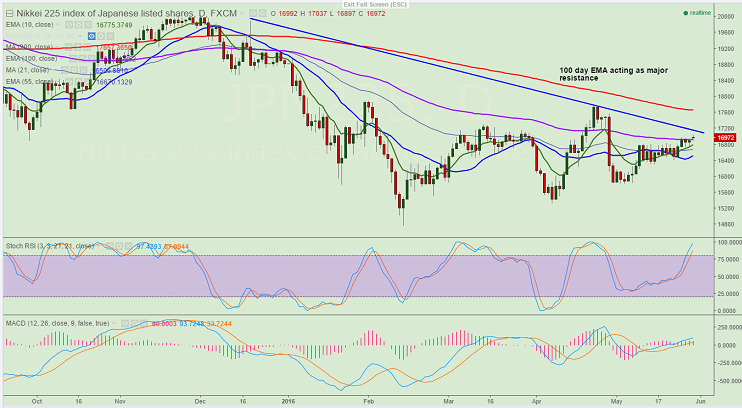Toggle main series visibility eye icon beside FXCM
Screen dimensions: 742x408
pos(253,13)
